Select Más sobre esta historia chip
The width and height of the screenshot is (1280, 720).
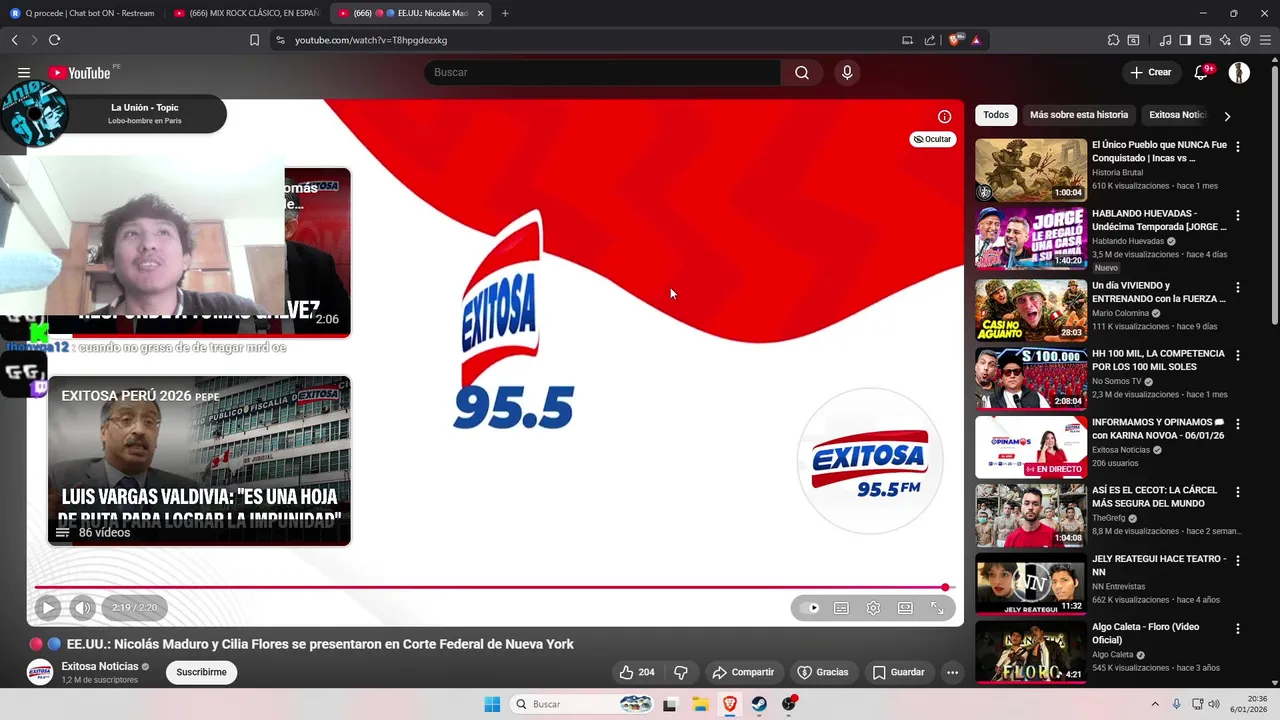click(1079, 115)
